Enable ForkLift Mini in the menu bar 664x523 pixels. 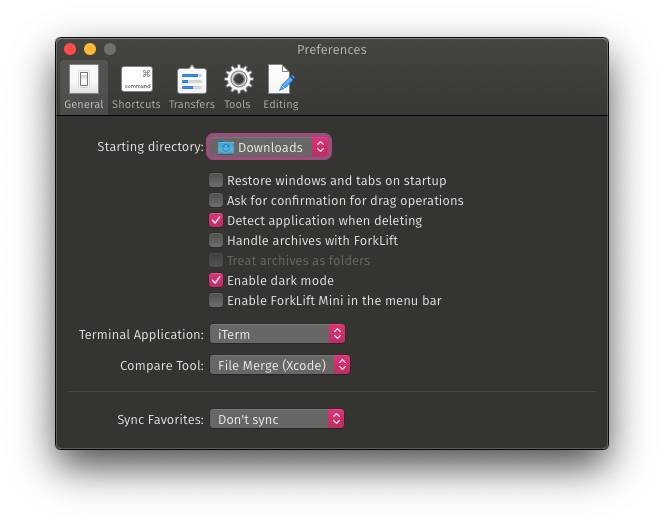pos(216,300)
